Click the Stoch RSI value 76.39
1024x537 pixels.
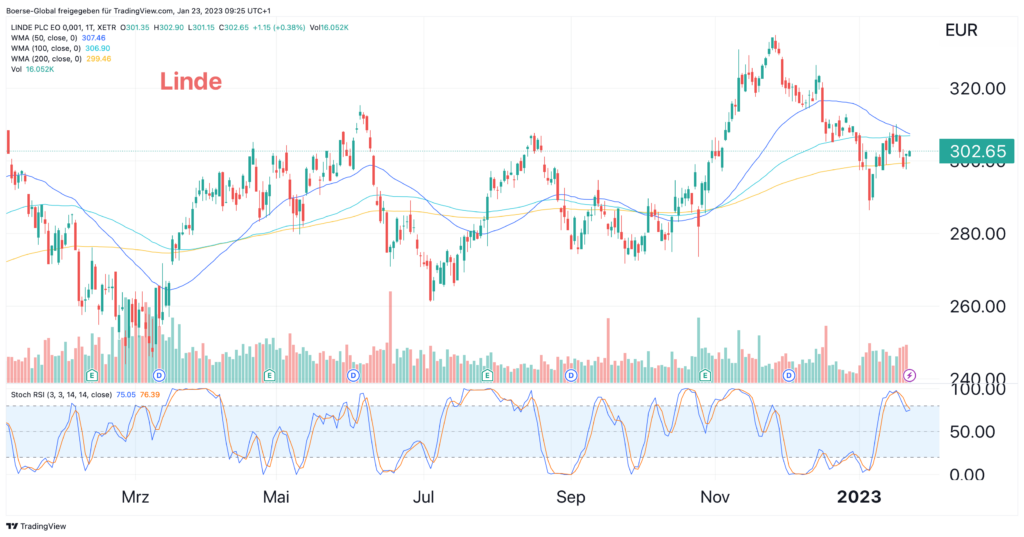click(150, 395)
